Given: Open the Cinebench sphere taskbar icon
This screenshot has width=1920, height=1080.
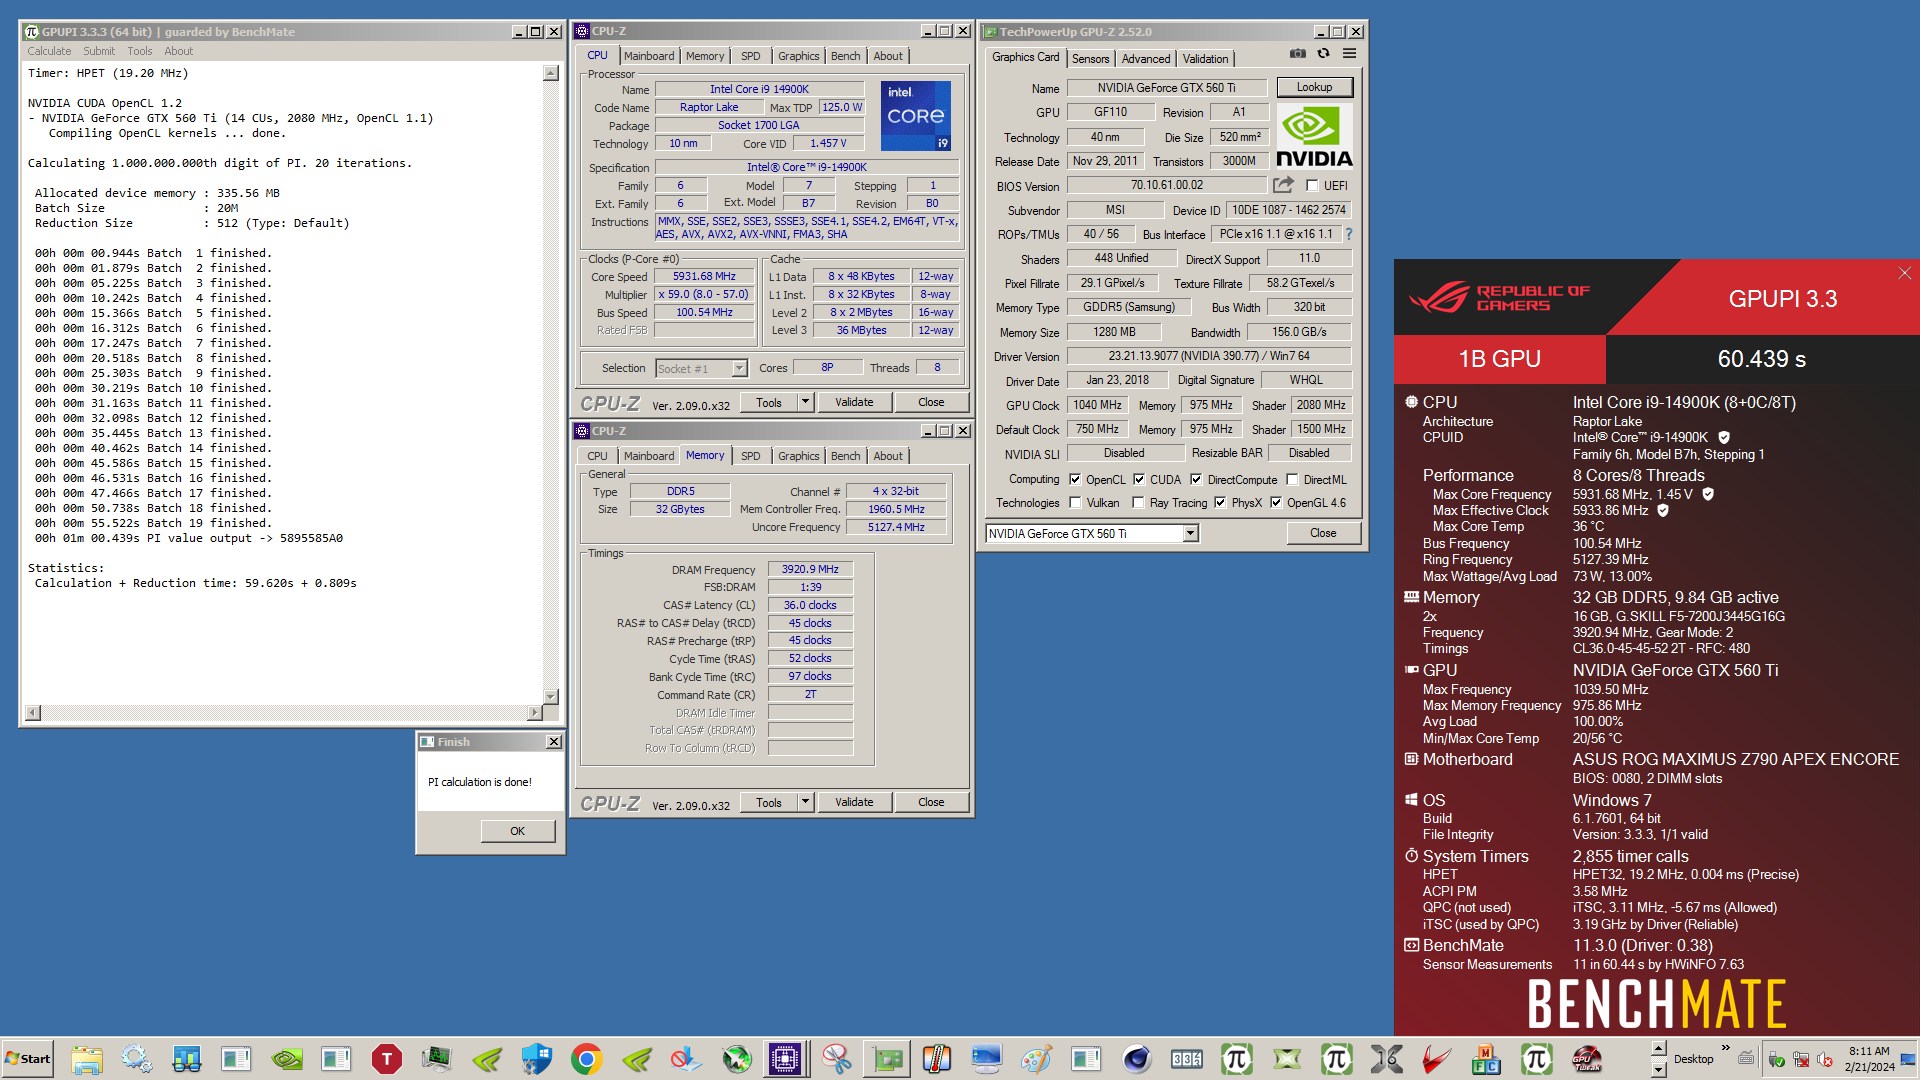Looking at the screenshot, I should [1137, 1059].
